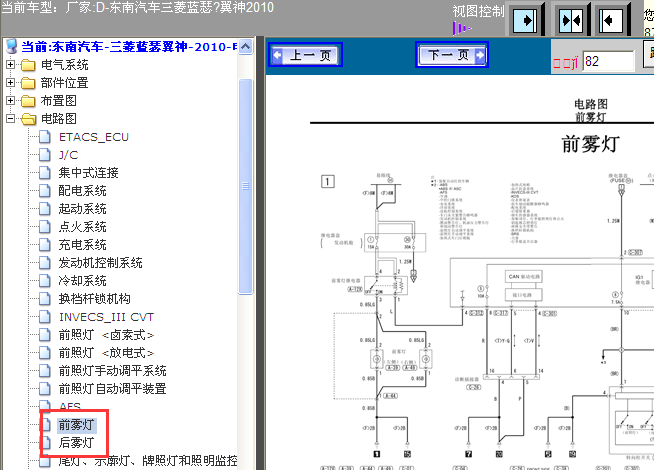This screenshot has height=470, width=654.
Task: Click the root node computer icon
Action: pos(12,46)
